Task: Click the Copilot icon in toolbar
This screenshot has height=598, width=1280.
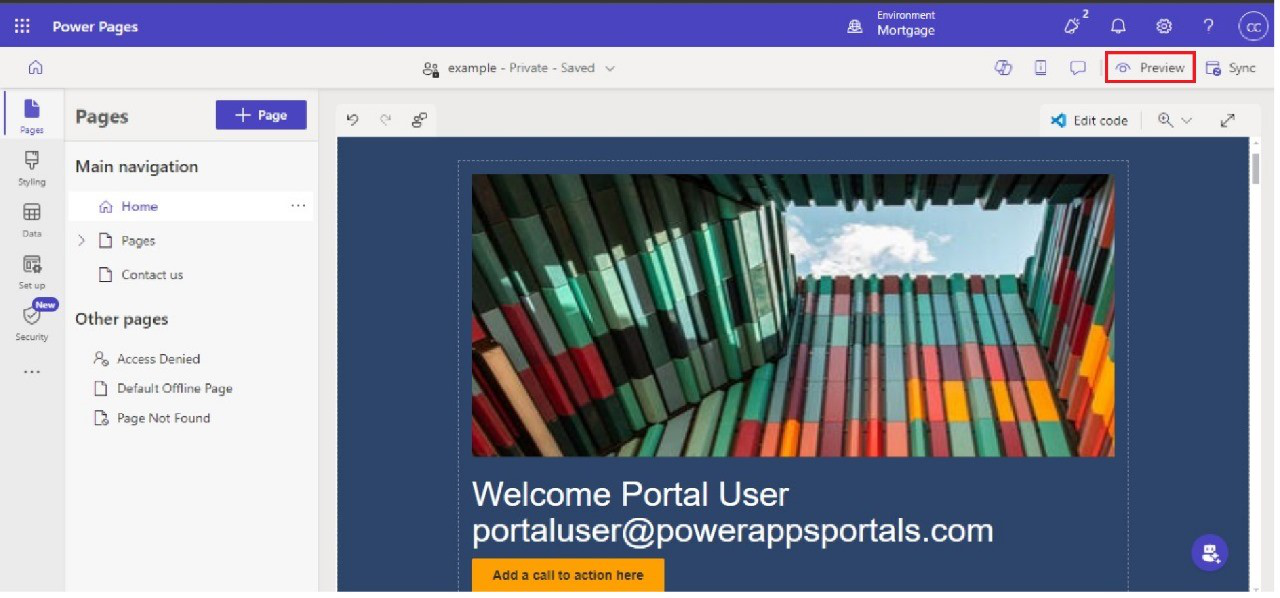Action: (x=1003, y=68)
